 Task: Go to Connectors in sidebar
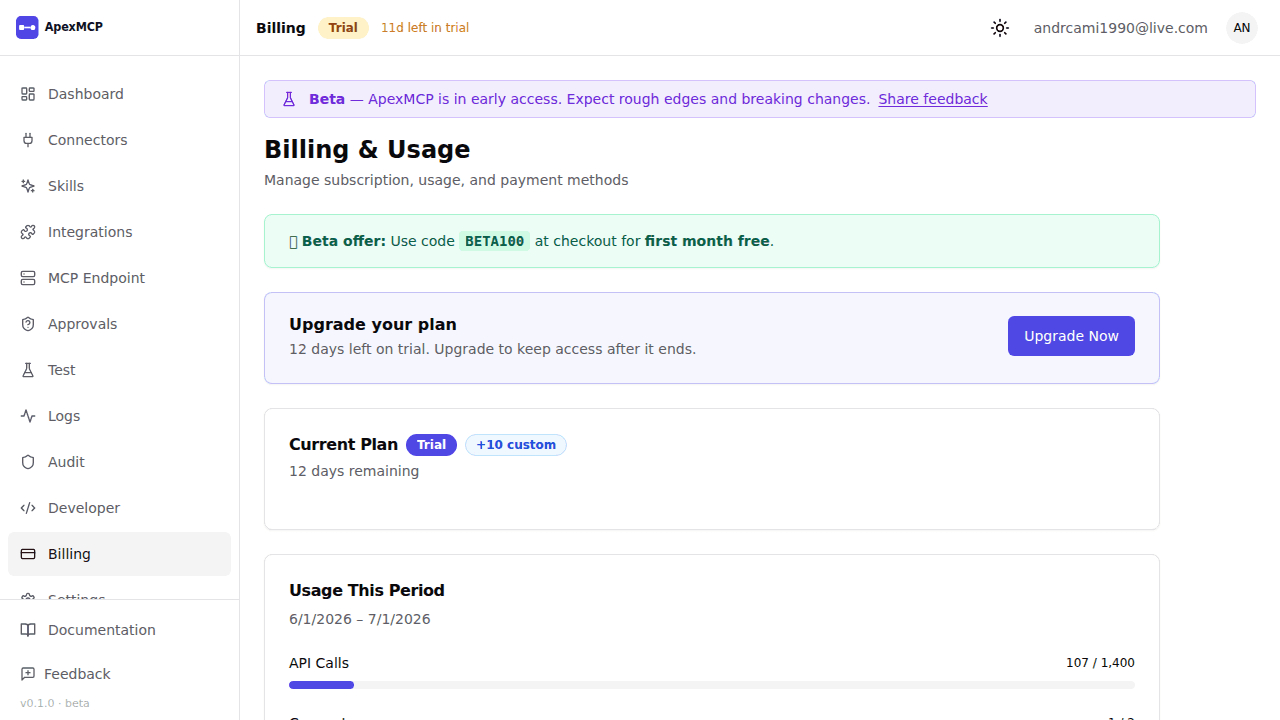(119, 140)
